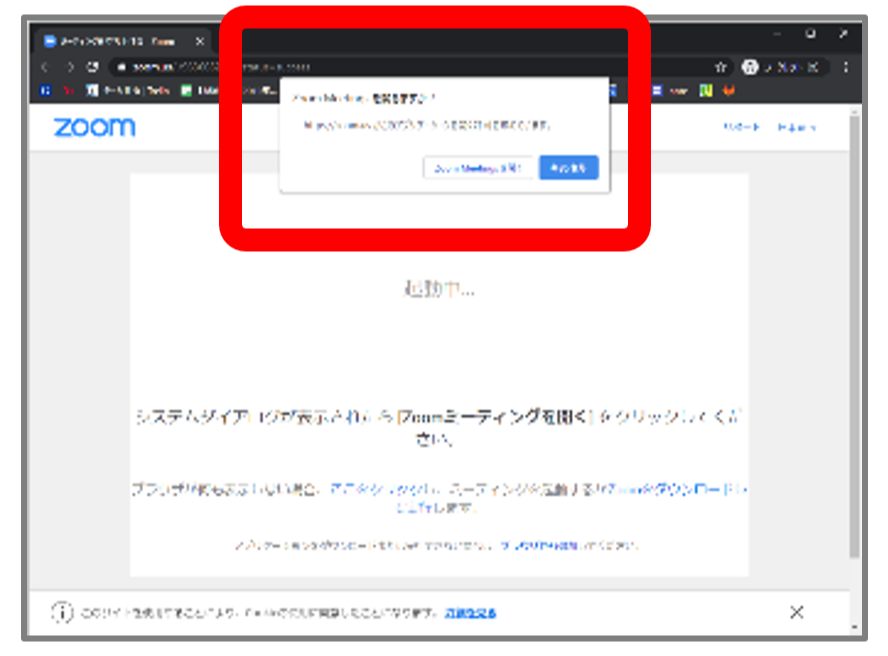Click the page's vertical scrollbar thumb
Image resolution: width=888 pixels, height=656 pixels.
click(855, 336)
